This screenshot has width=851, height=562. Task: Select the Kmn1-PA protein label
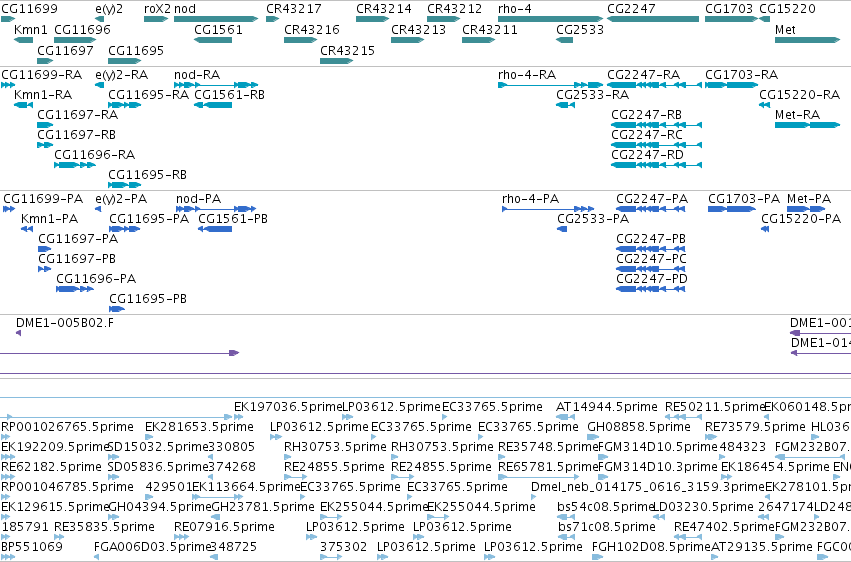pos(49,219)
